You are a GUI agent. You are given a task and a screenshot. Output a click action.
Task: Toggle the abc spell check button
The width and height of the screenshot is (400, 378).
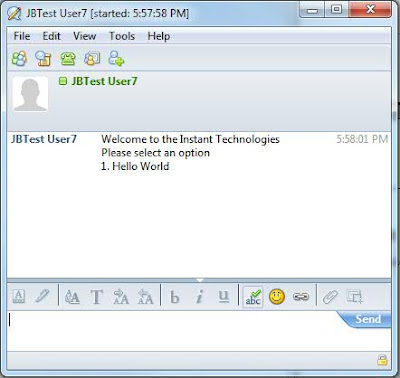(x=253, y=297)
